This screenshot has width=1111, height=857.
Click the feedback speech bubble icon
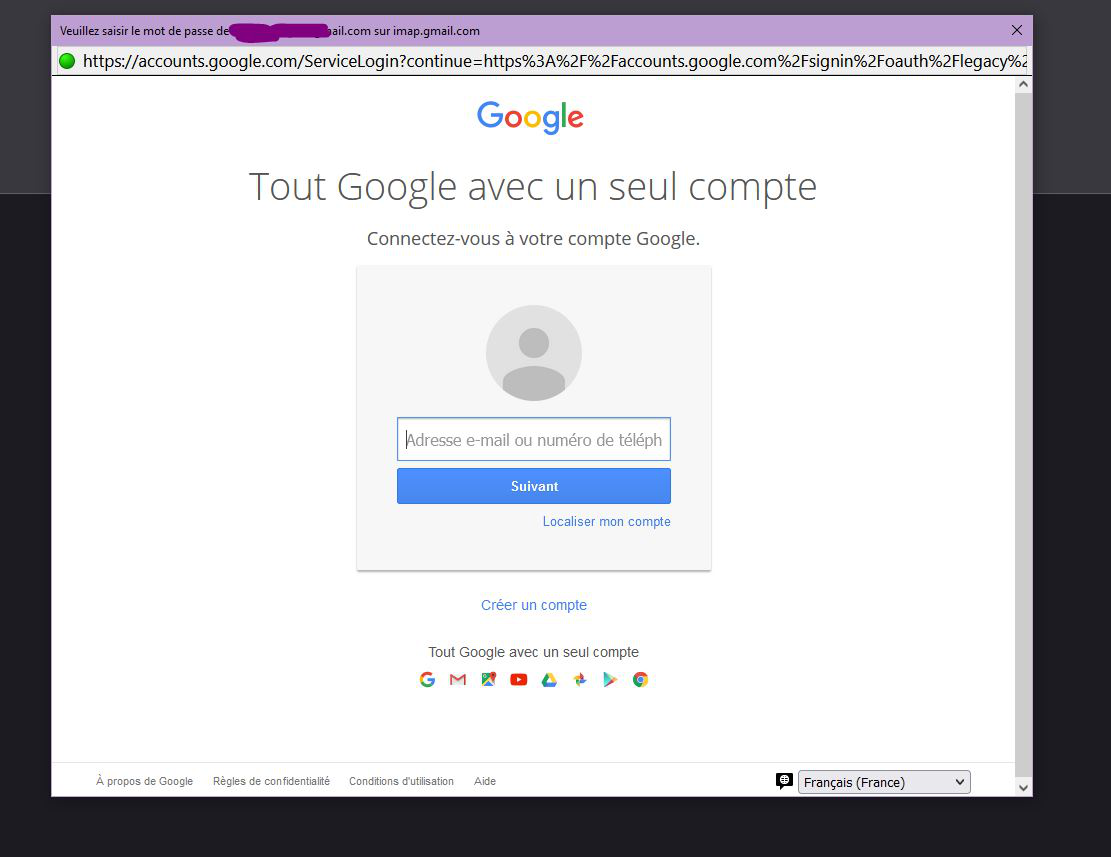coord(784,781)
